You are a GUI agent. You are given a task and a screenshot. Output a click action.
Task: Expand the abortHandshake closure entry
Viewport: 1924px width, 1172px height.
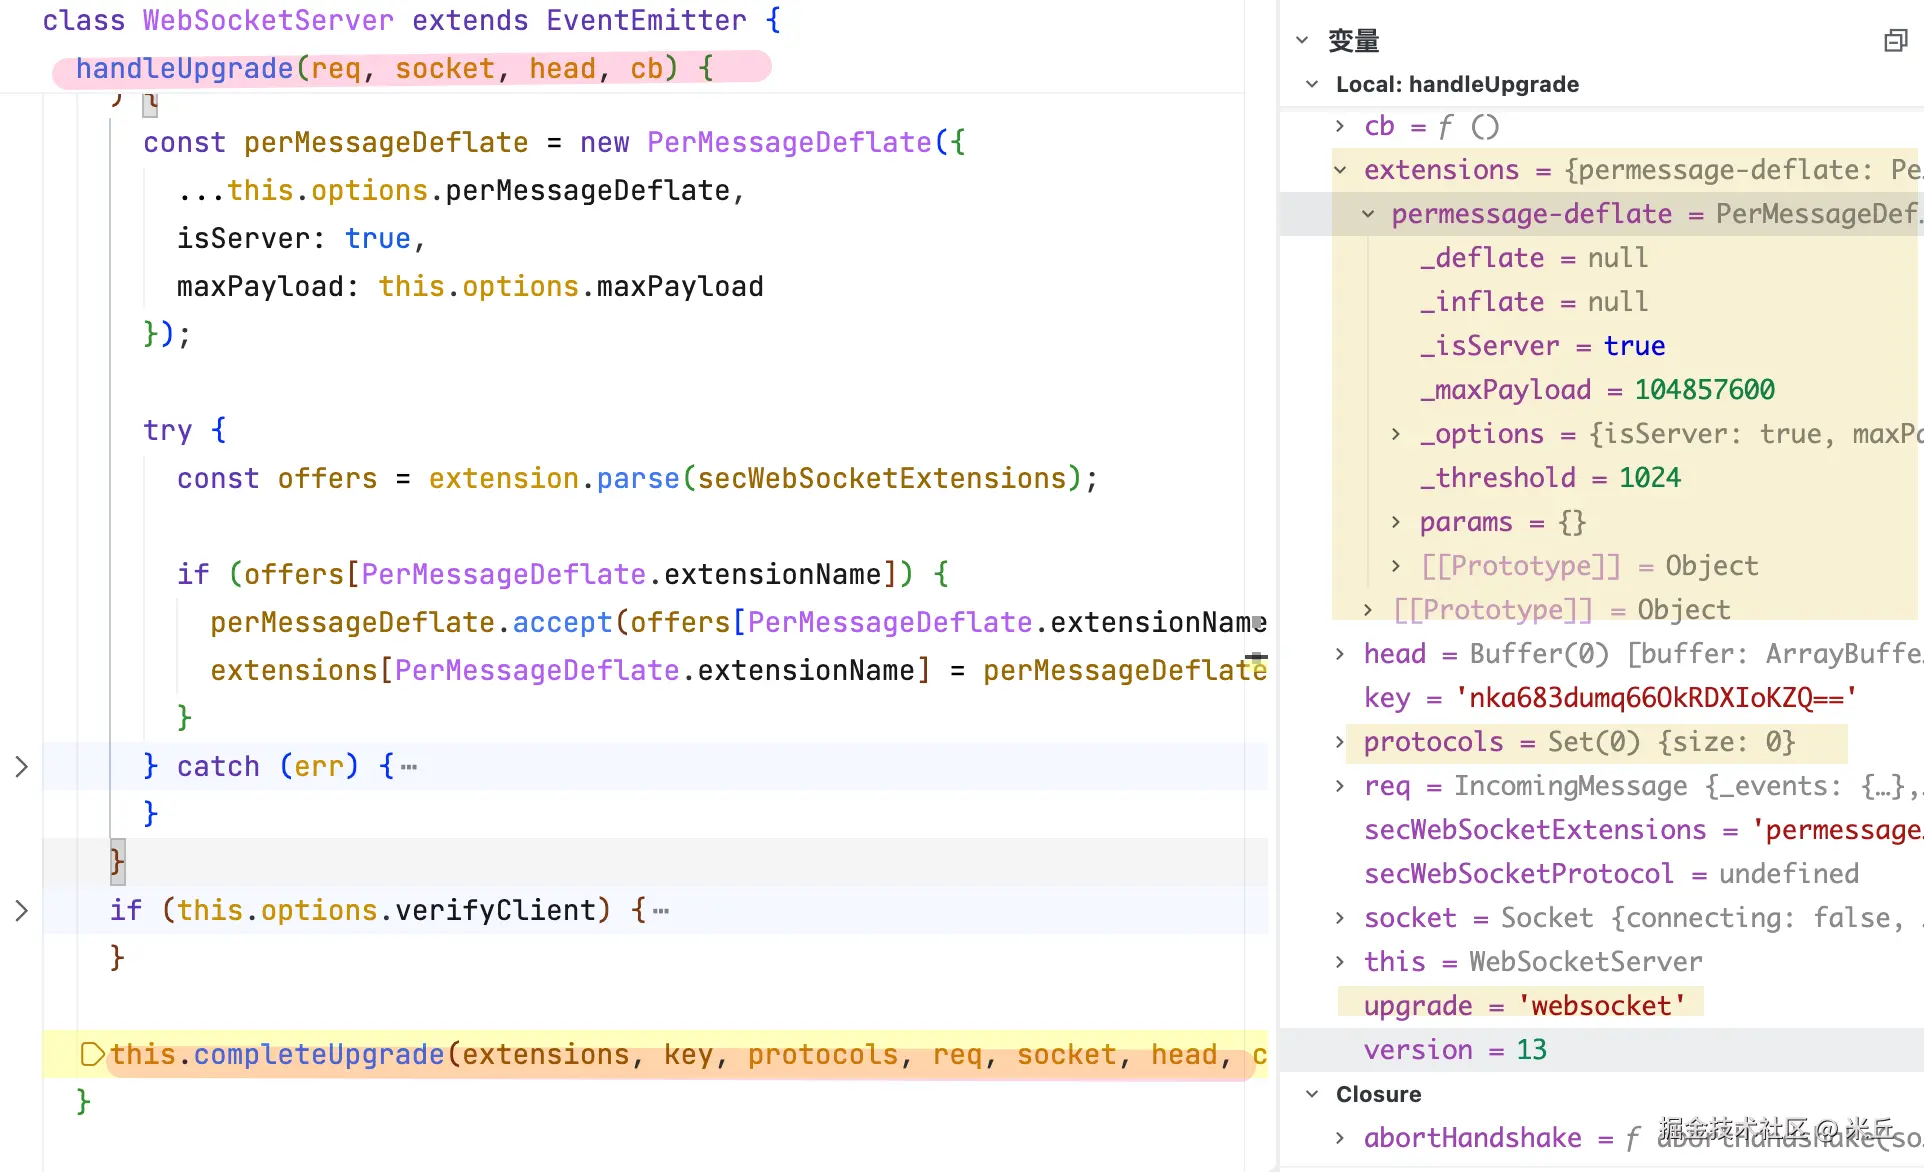pyautogui.click(x=1340, y=1138)
